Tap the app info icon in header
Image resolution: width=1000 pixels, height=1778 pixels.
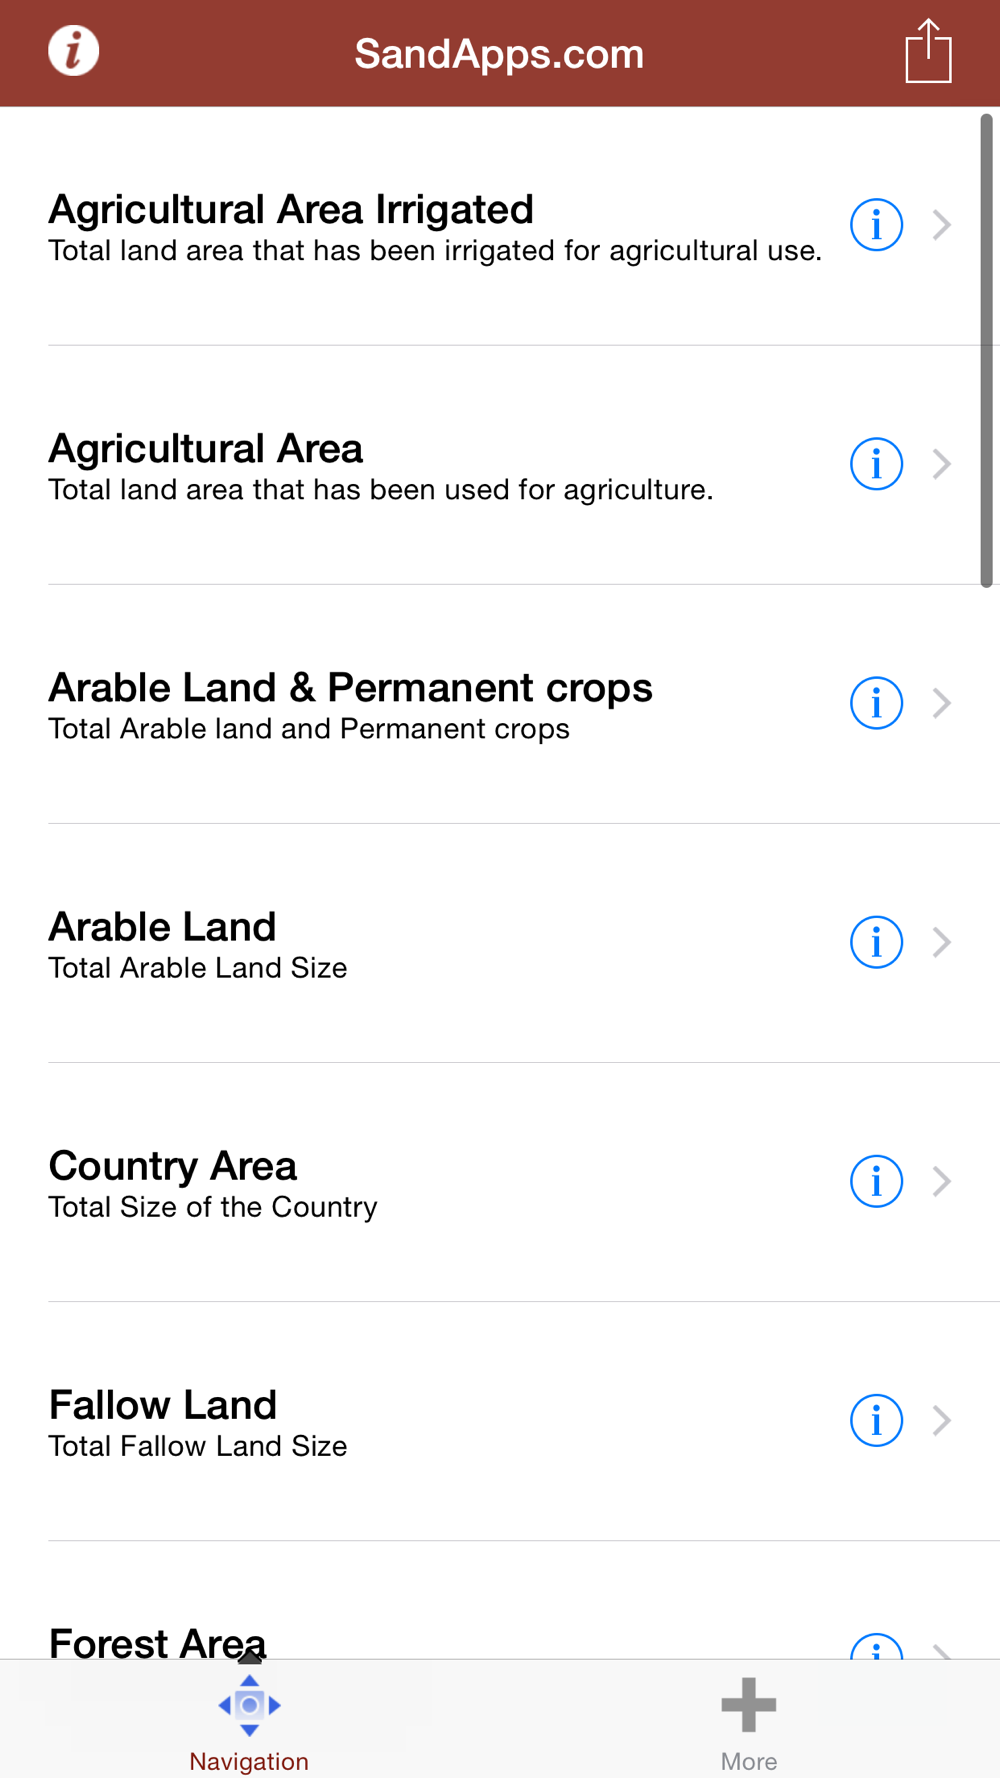coord(74,51)
